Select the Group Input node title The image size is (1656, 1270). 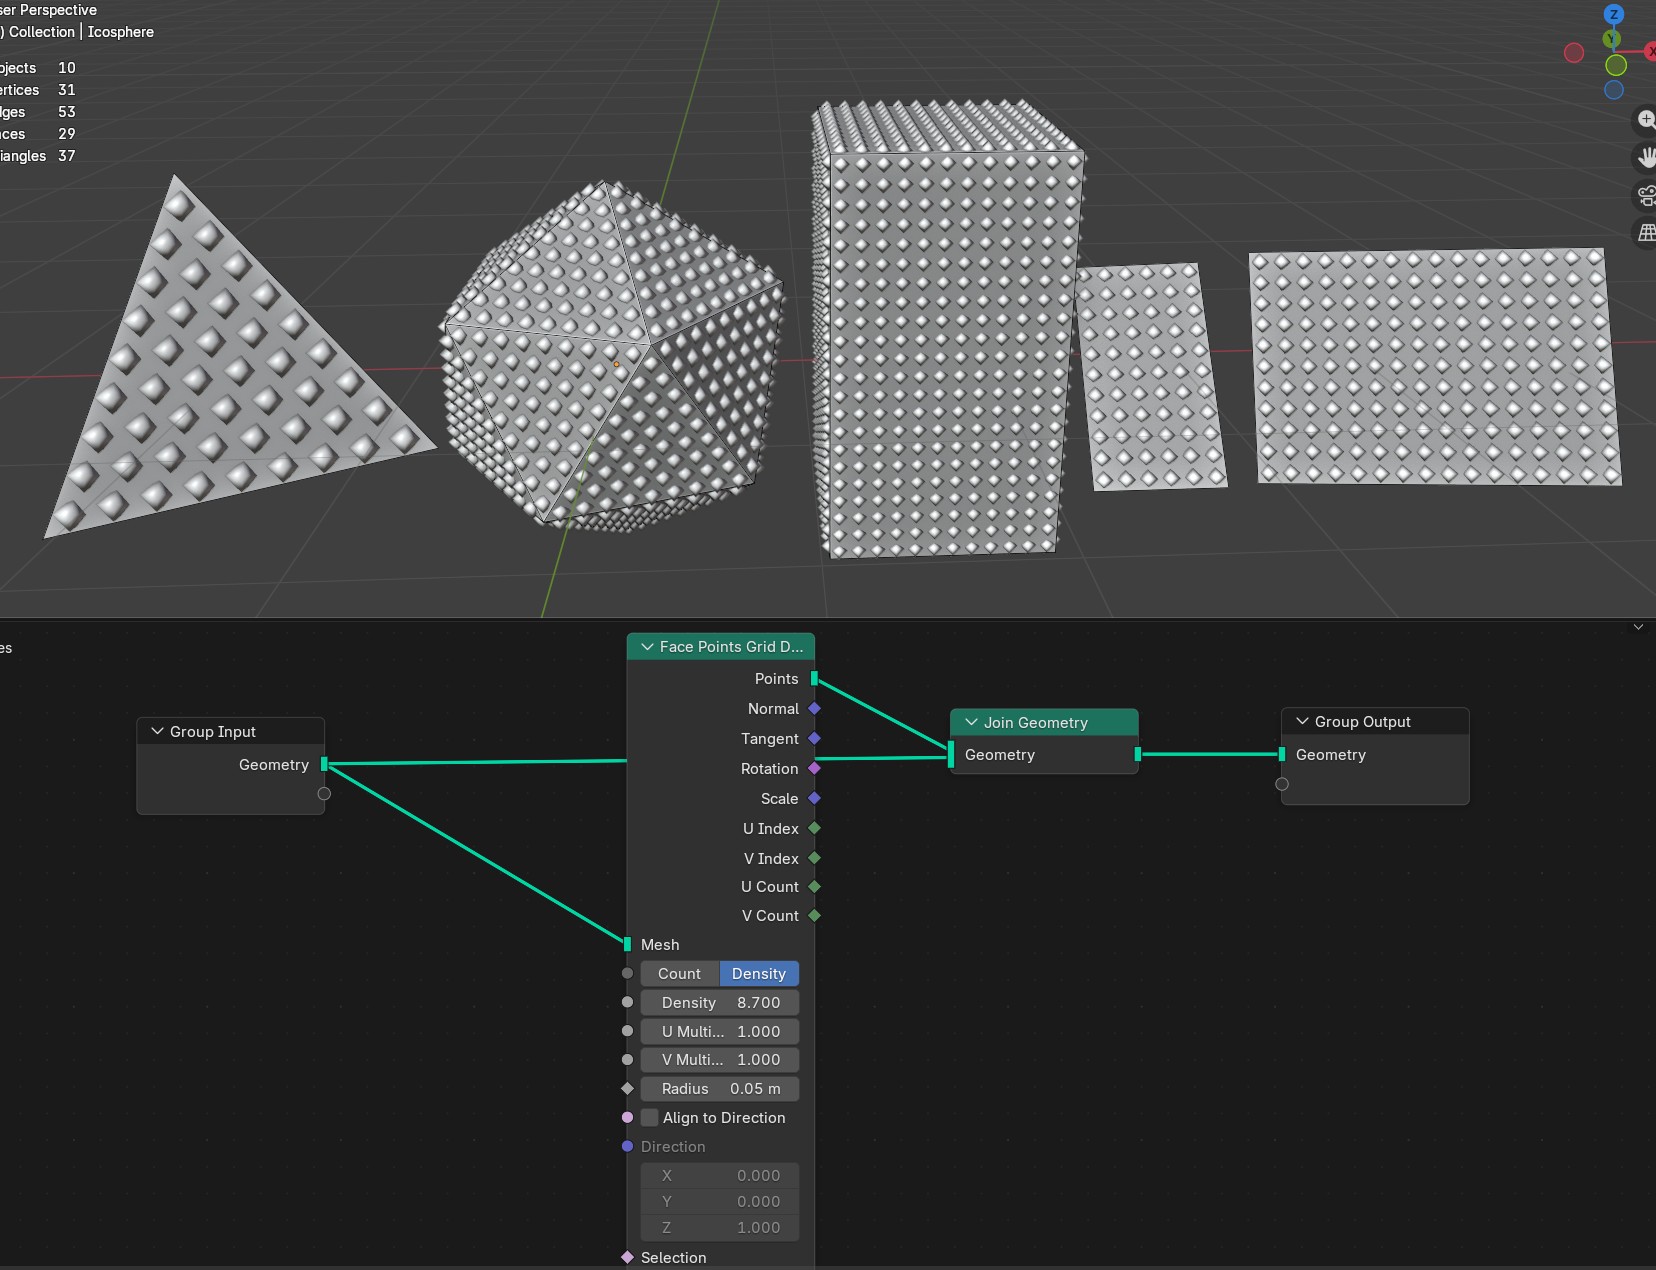(212, 731)
